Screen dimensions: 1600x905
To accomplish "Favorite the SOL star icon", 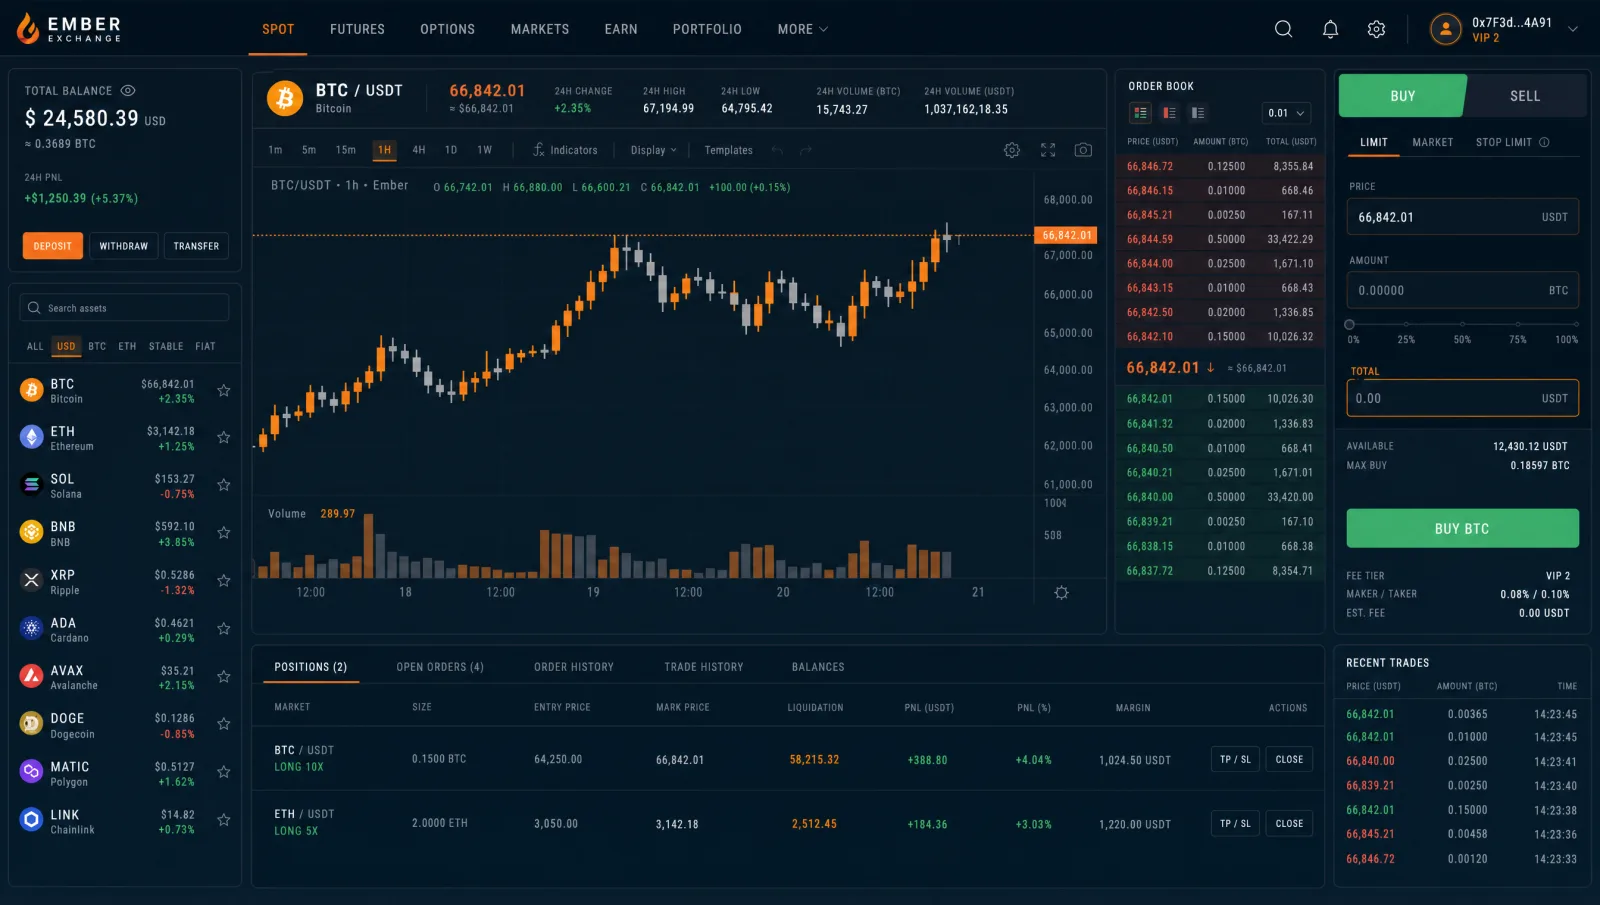I will pyautogui.click(x=224, y=485).
